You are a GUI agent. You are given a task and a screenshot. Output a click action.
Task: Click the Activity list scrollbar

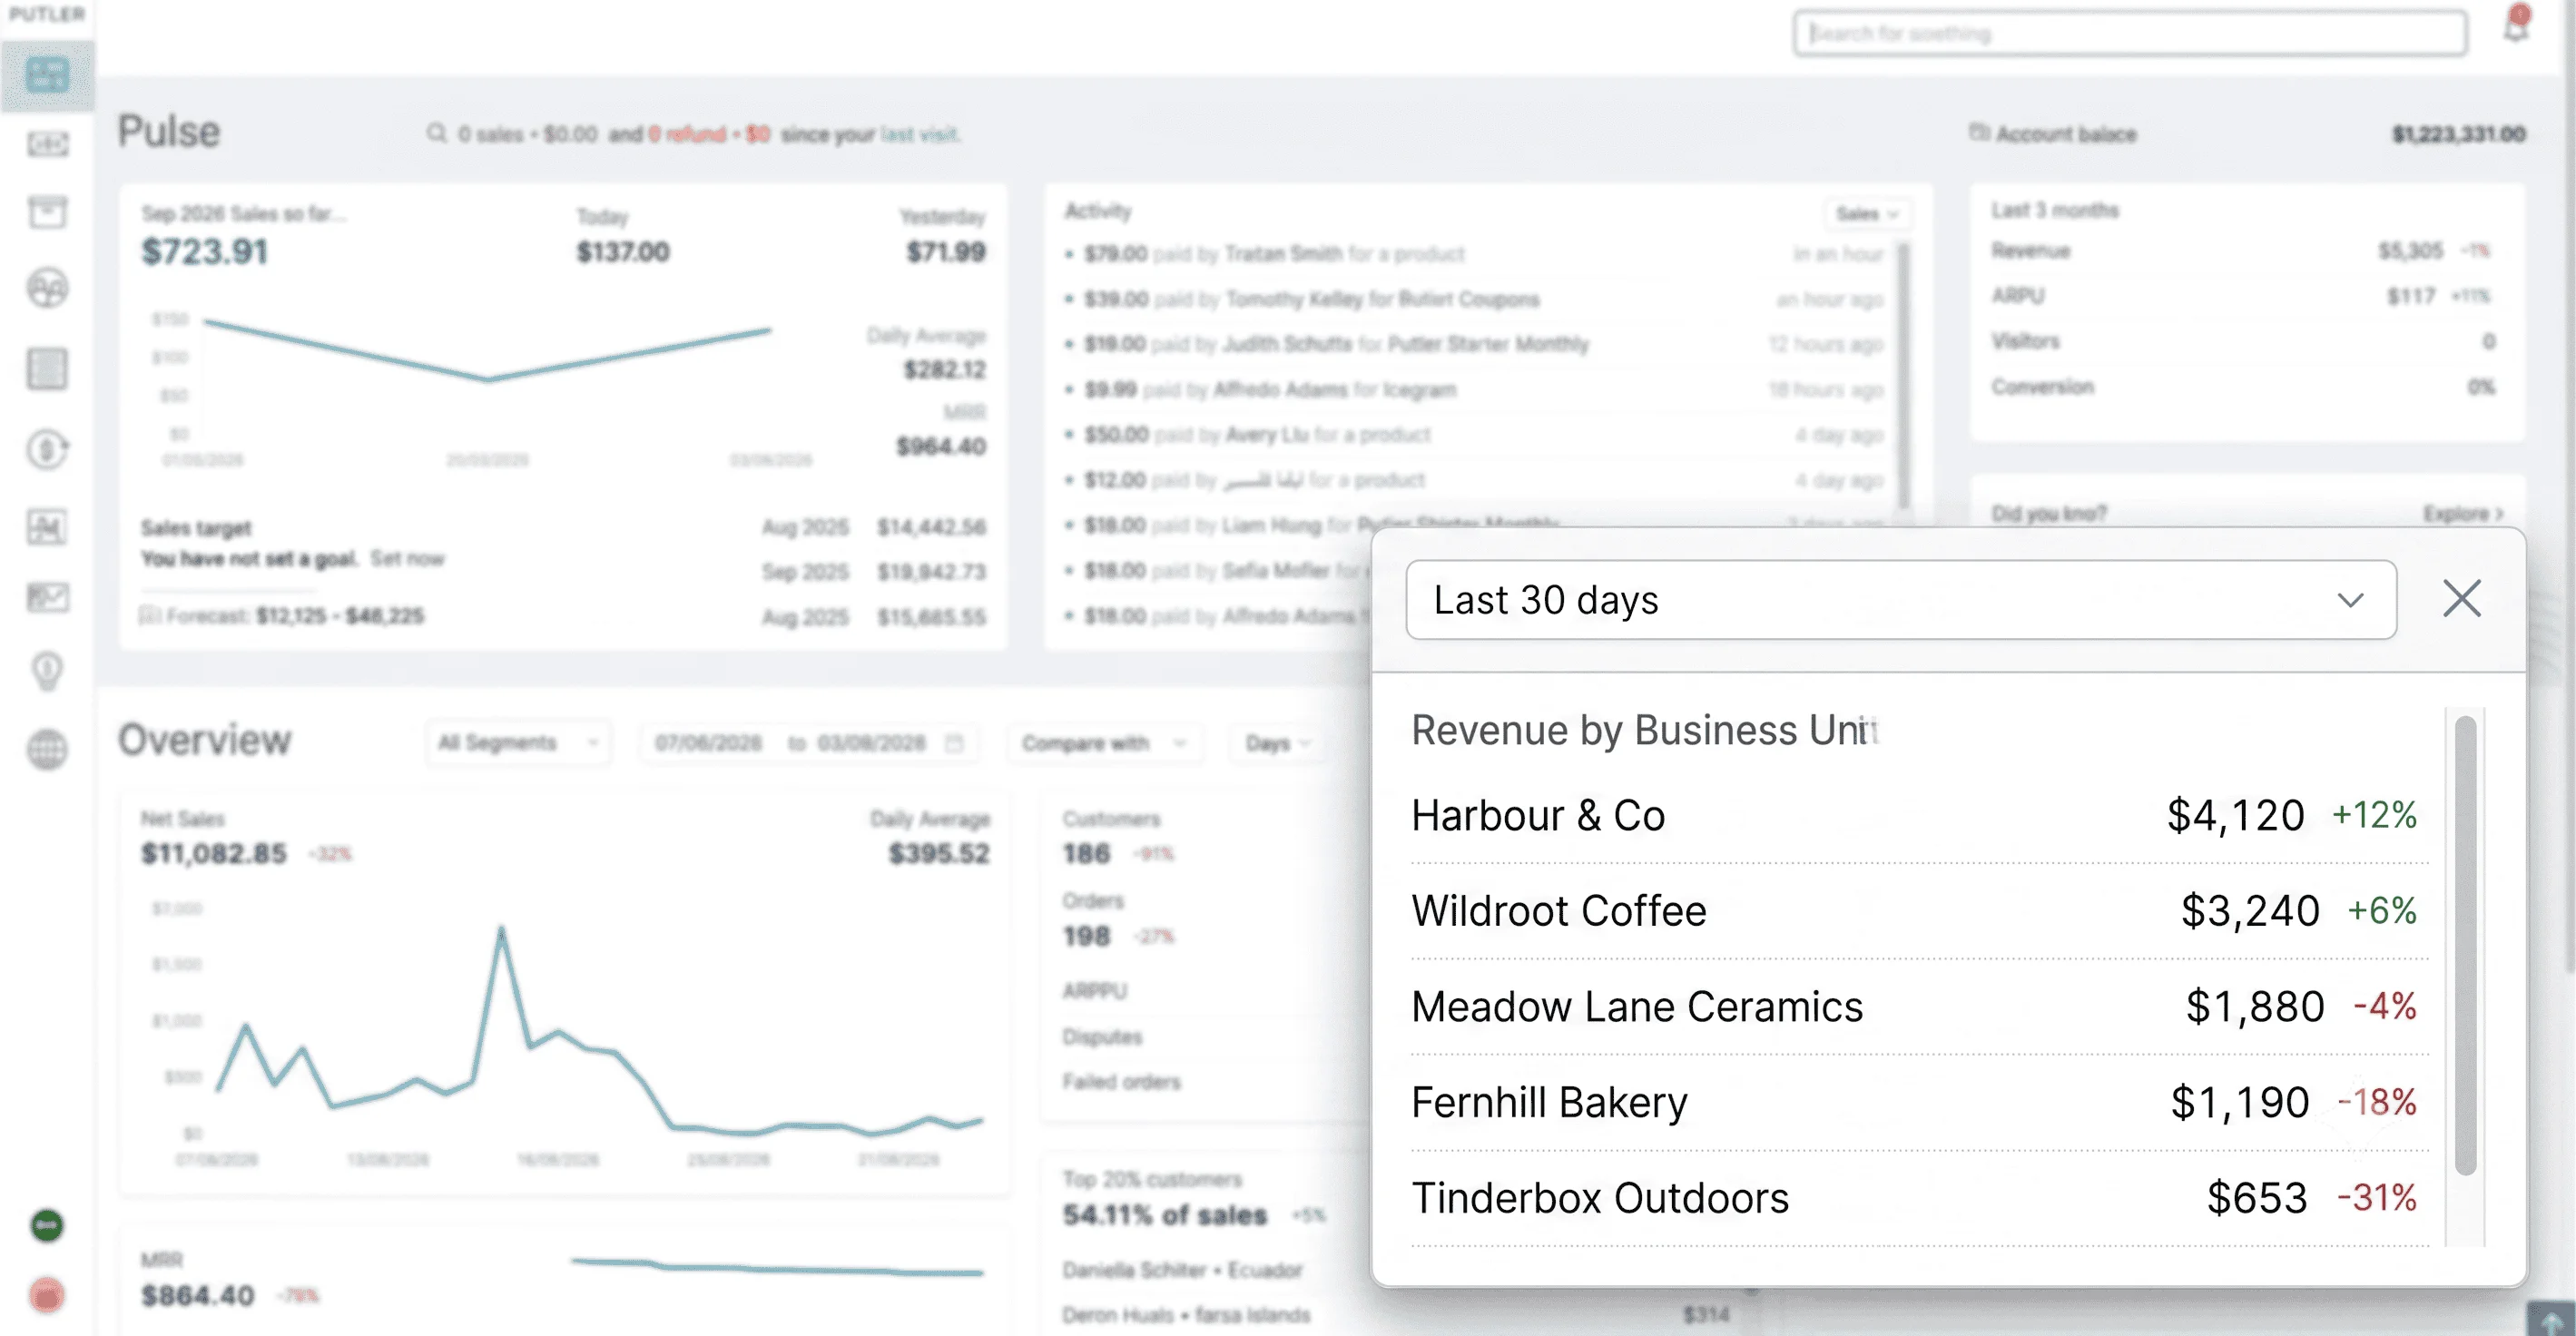tap(1903, 376)
